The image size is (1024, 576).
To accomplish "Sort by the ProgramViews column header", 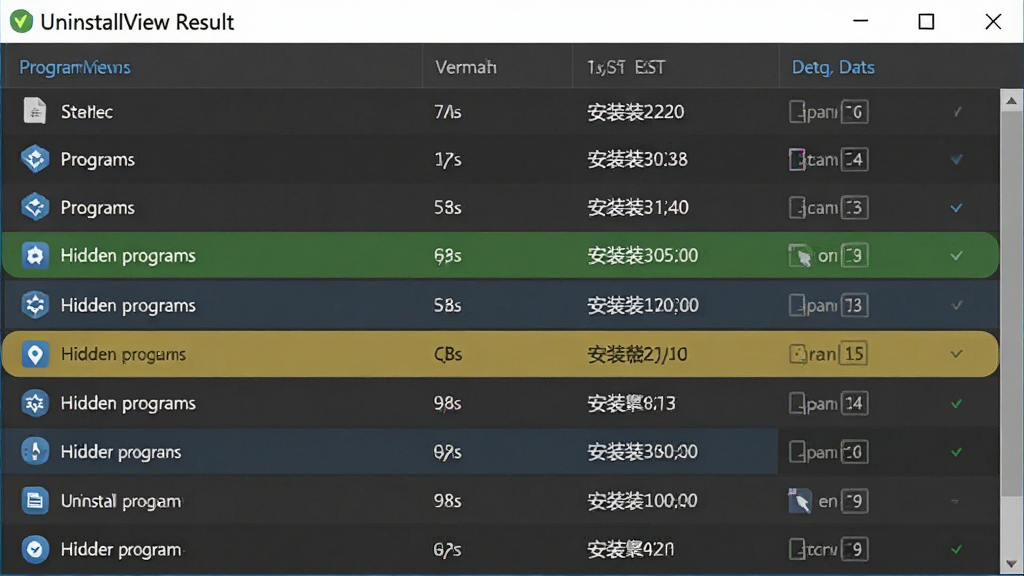I will tap(74, 67).
